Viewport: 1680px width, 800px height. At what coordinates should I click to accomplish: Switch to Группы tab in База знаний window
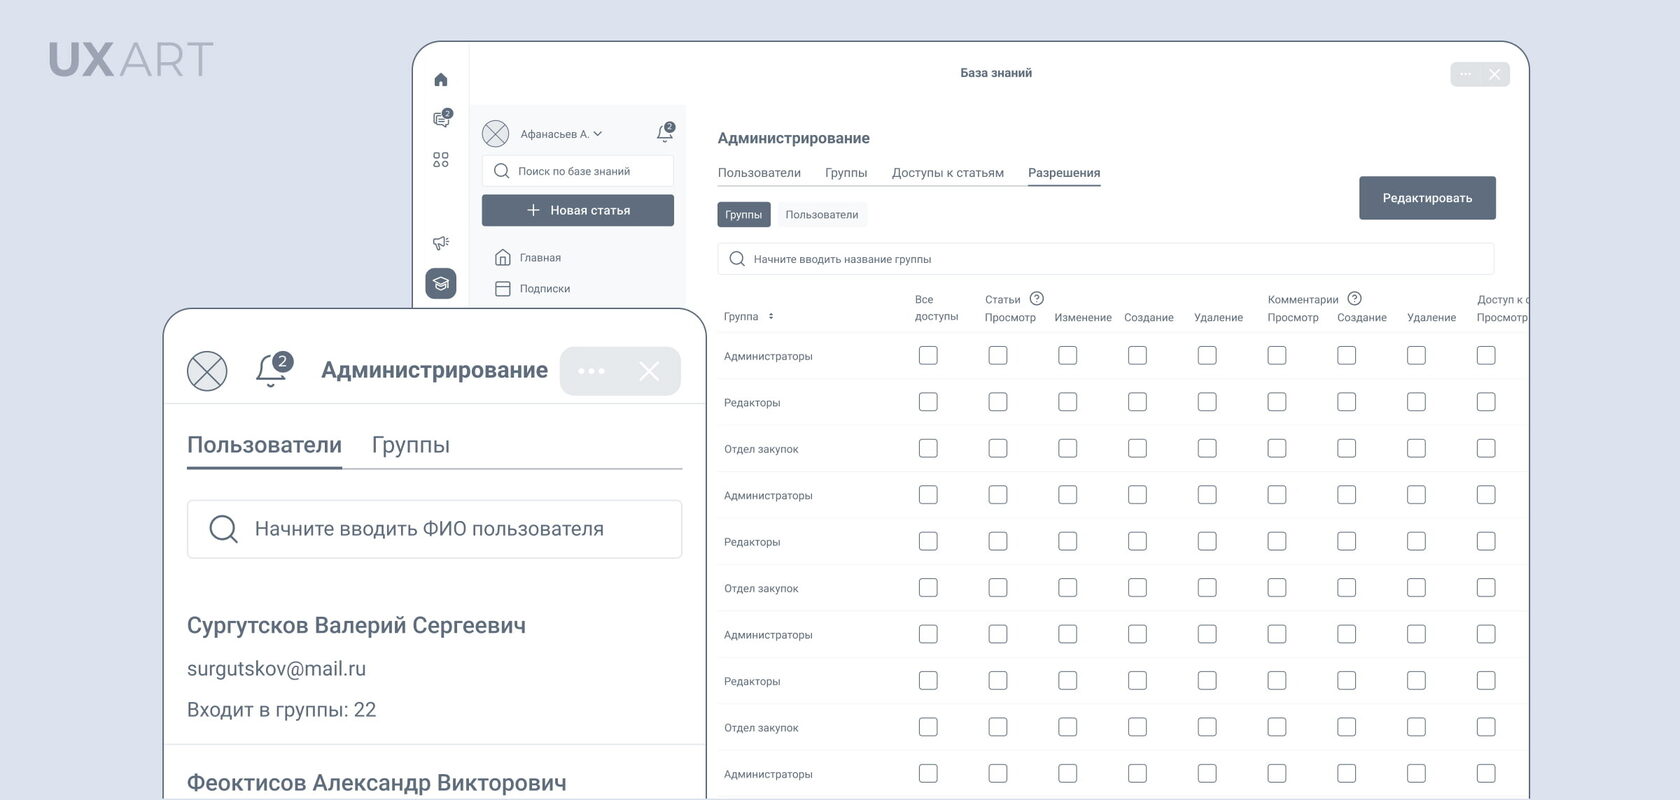pos(846,173)
